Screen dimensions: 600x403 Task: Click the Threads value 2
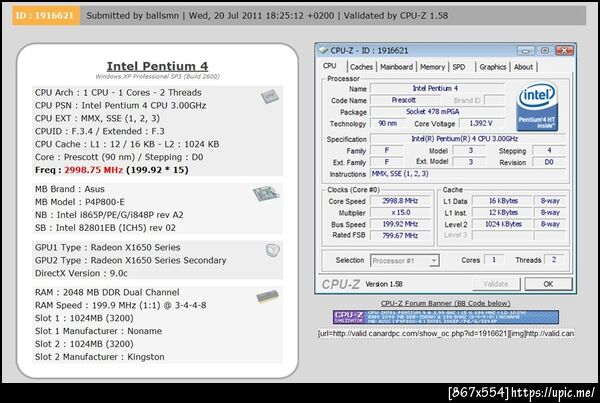click(554, 259)
